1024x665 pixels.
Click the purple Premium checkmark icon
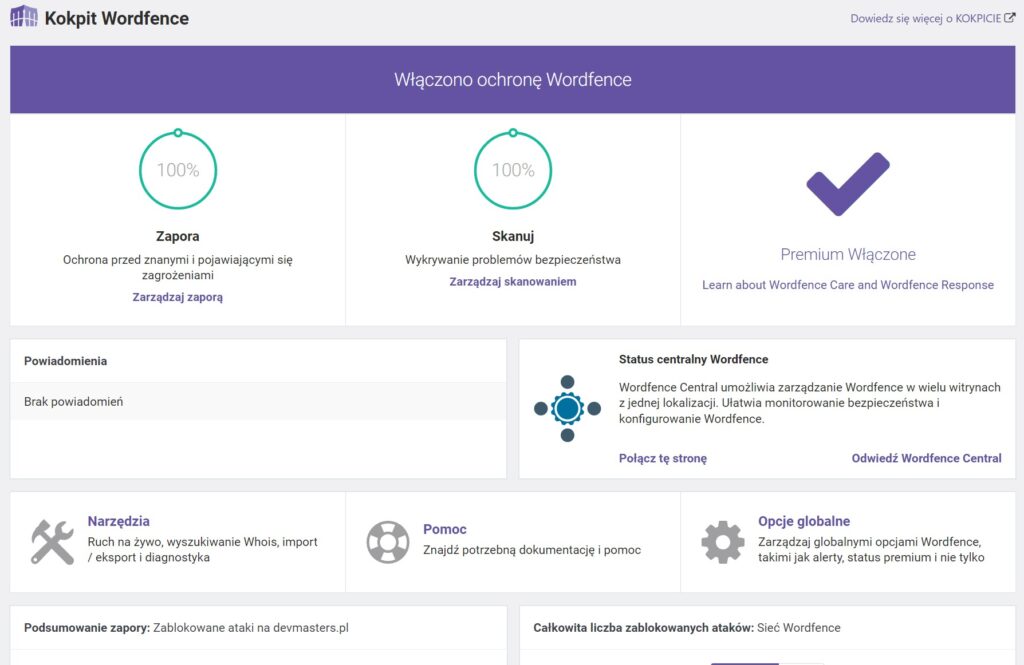(848, 184)
